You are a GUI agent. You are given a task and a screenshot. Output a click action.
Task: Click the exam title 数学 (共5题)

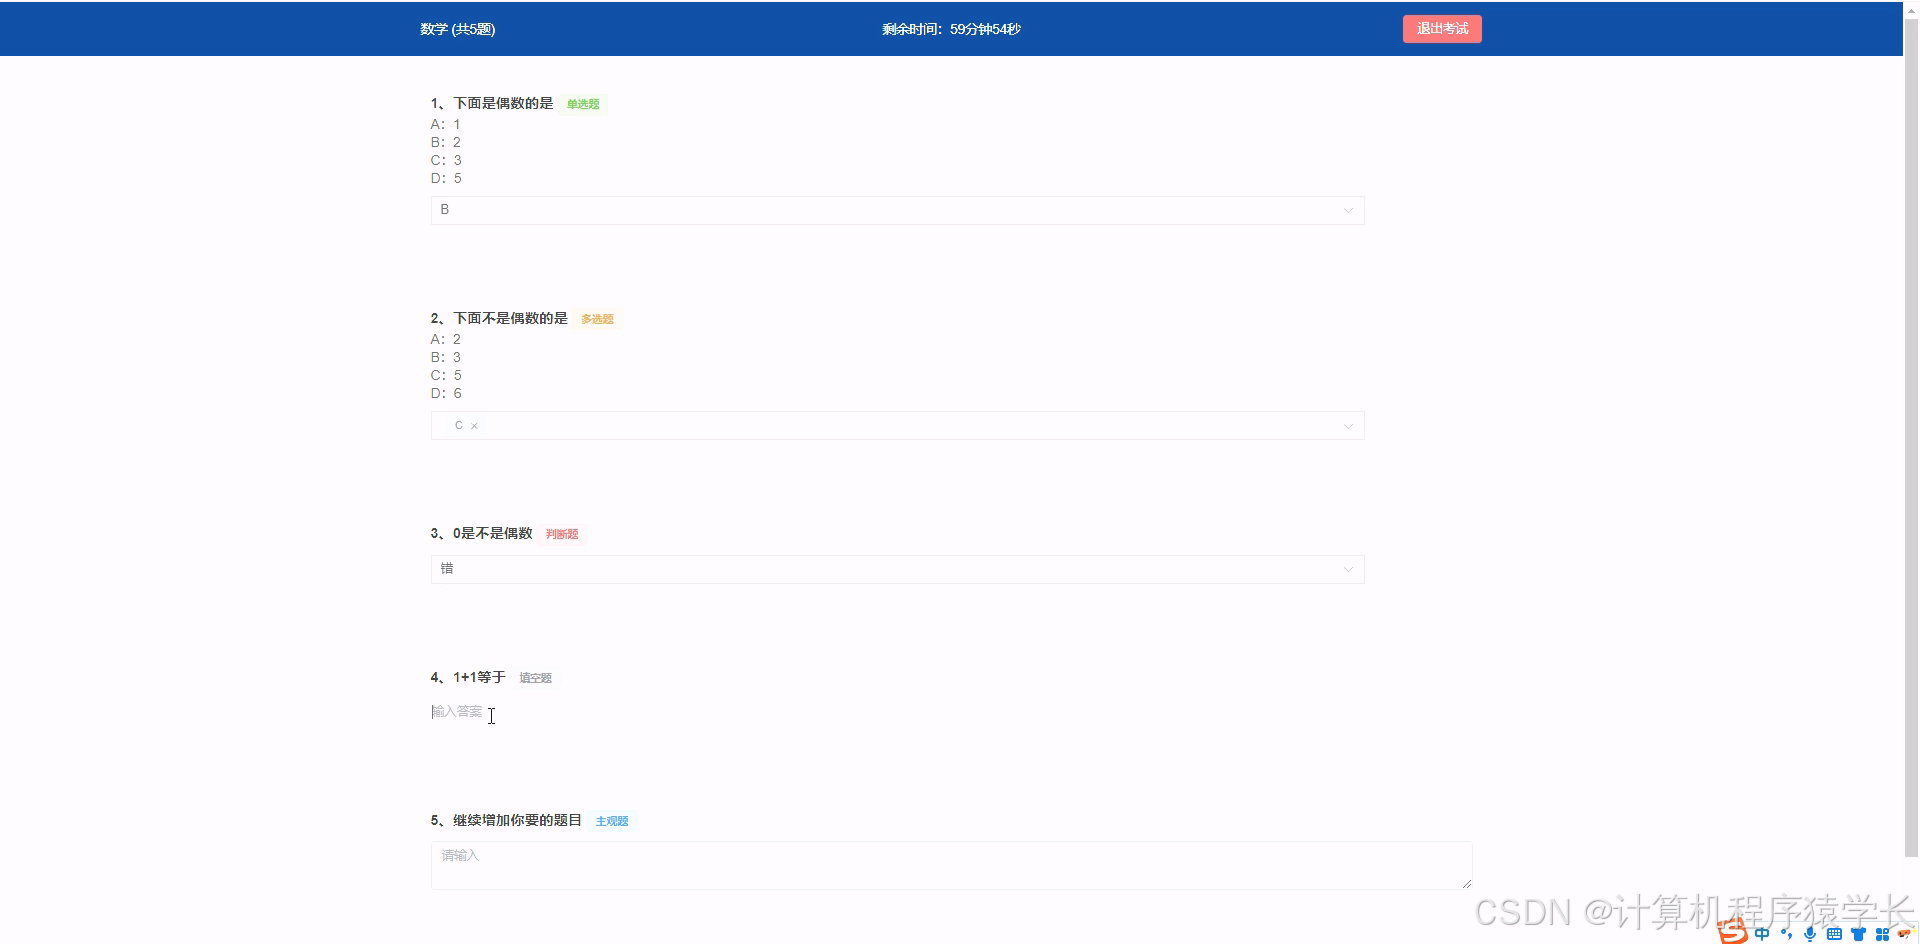458,29
